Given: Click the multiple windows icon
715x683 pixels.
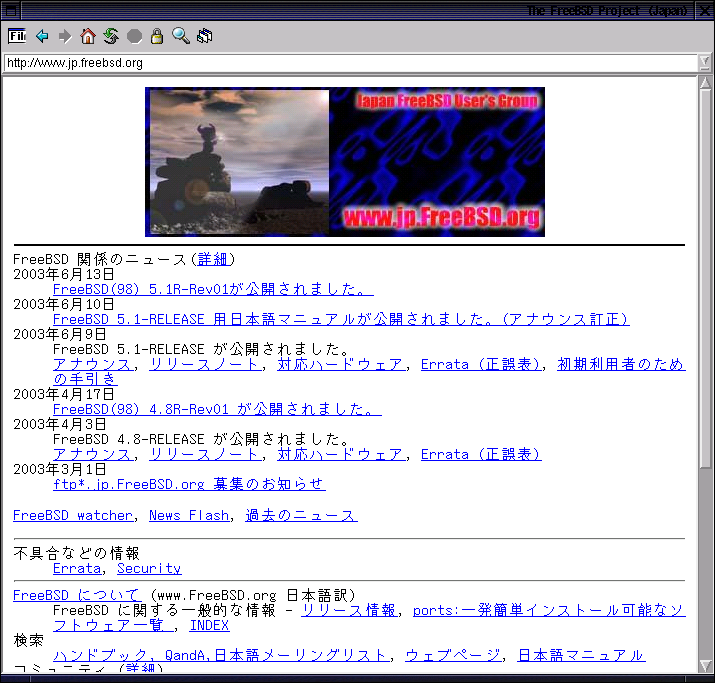Looking at the screenshot, I should 204,36.
